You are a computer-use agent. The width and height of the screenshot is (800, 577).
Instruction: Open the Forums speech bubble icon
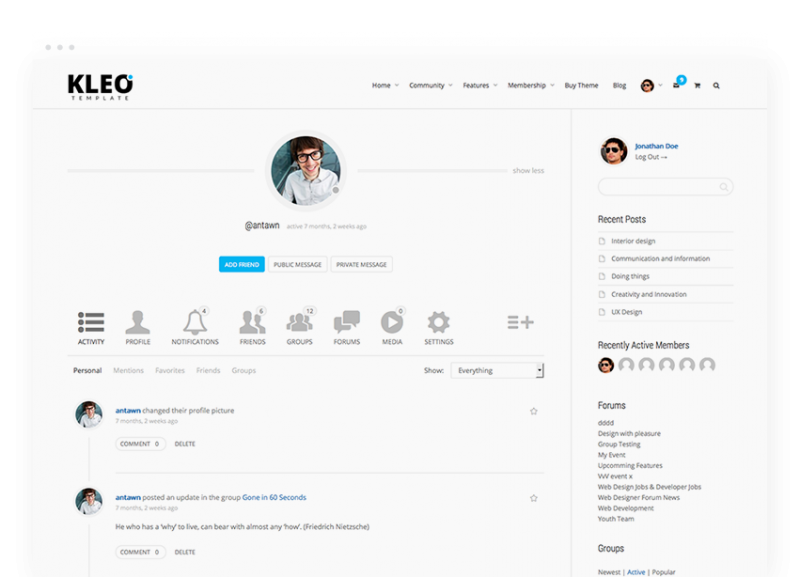click(x=346, y=322)
